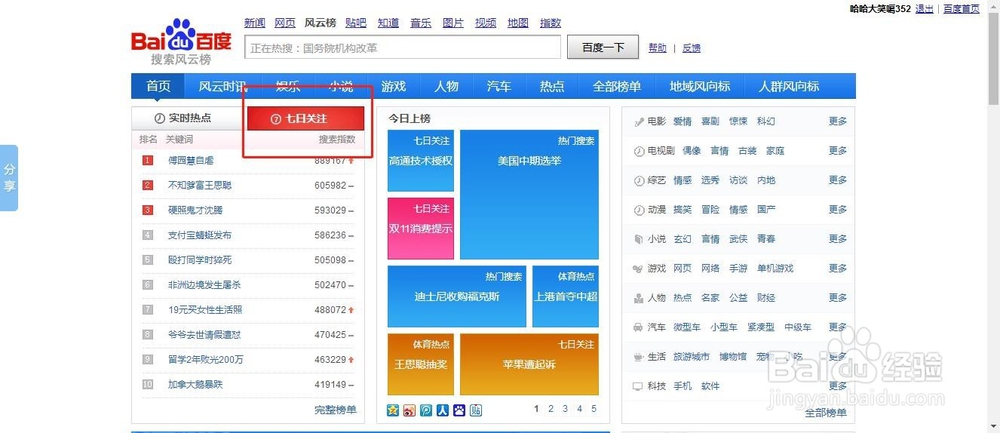Go to page 5 of 今日上榜
The height and width of the screenshot is (433, 1000).
pos(594,409)
